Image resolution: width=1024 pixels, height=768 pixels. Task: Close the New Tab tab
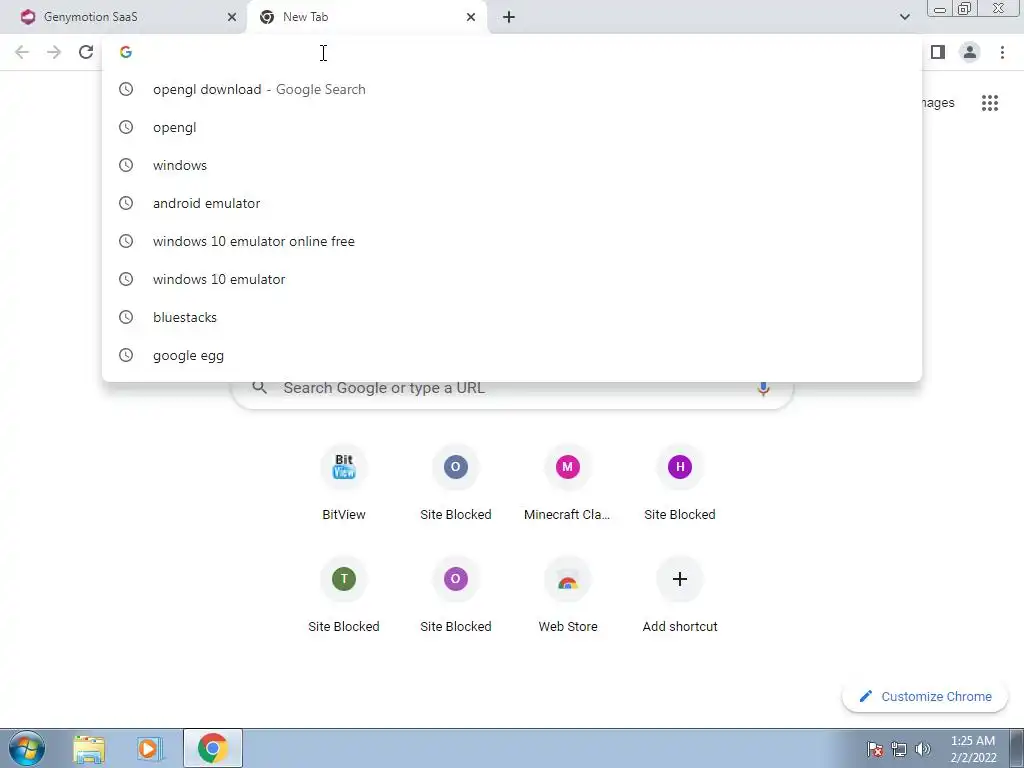(471, 17)
